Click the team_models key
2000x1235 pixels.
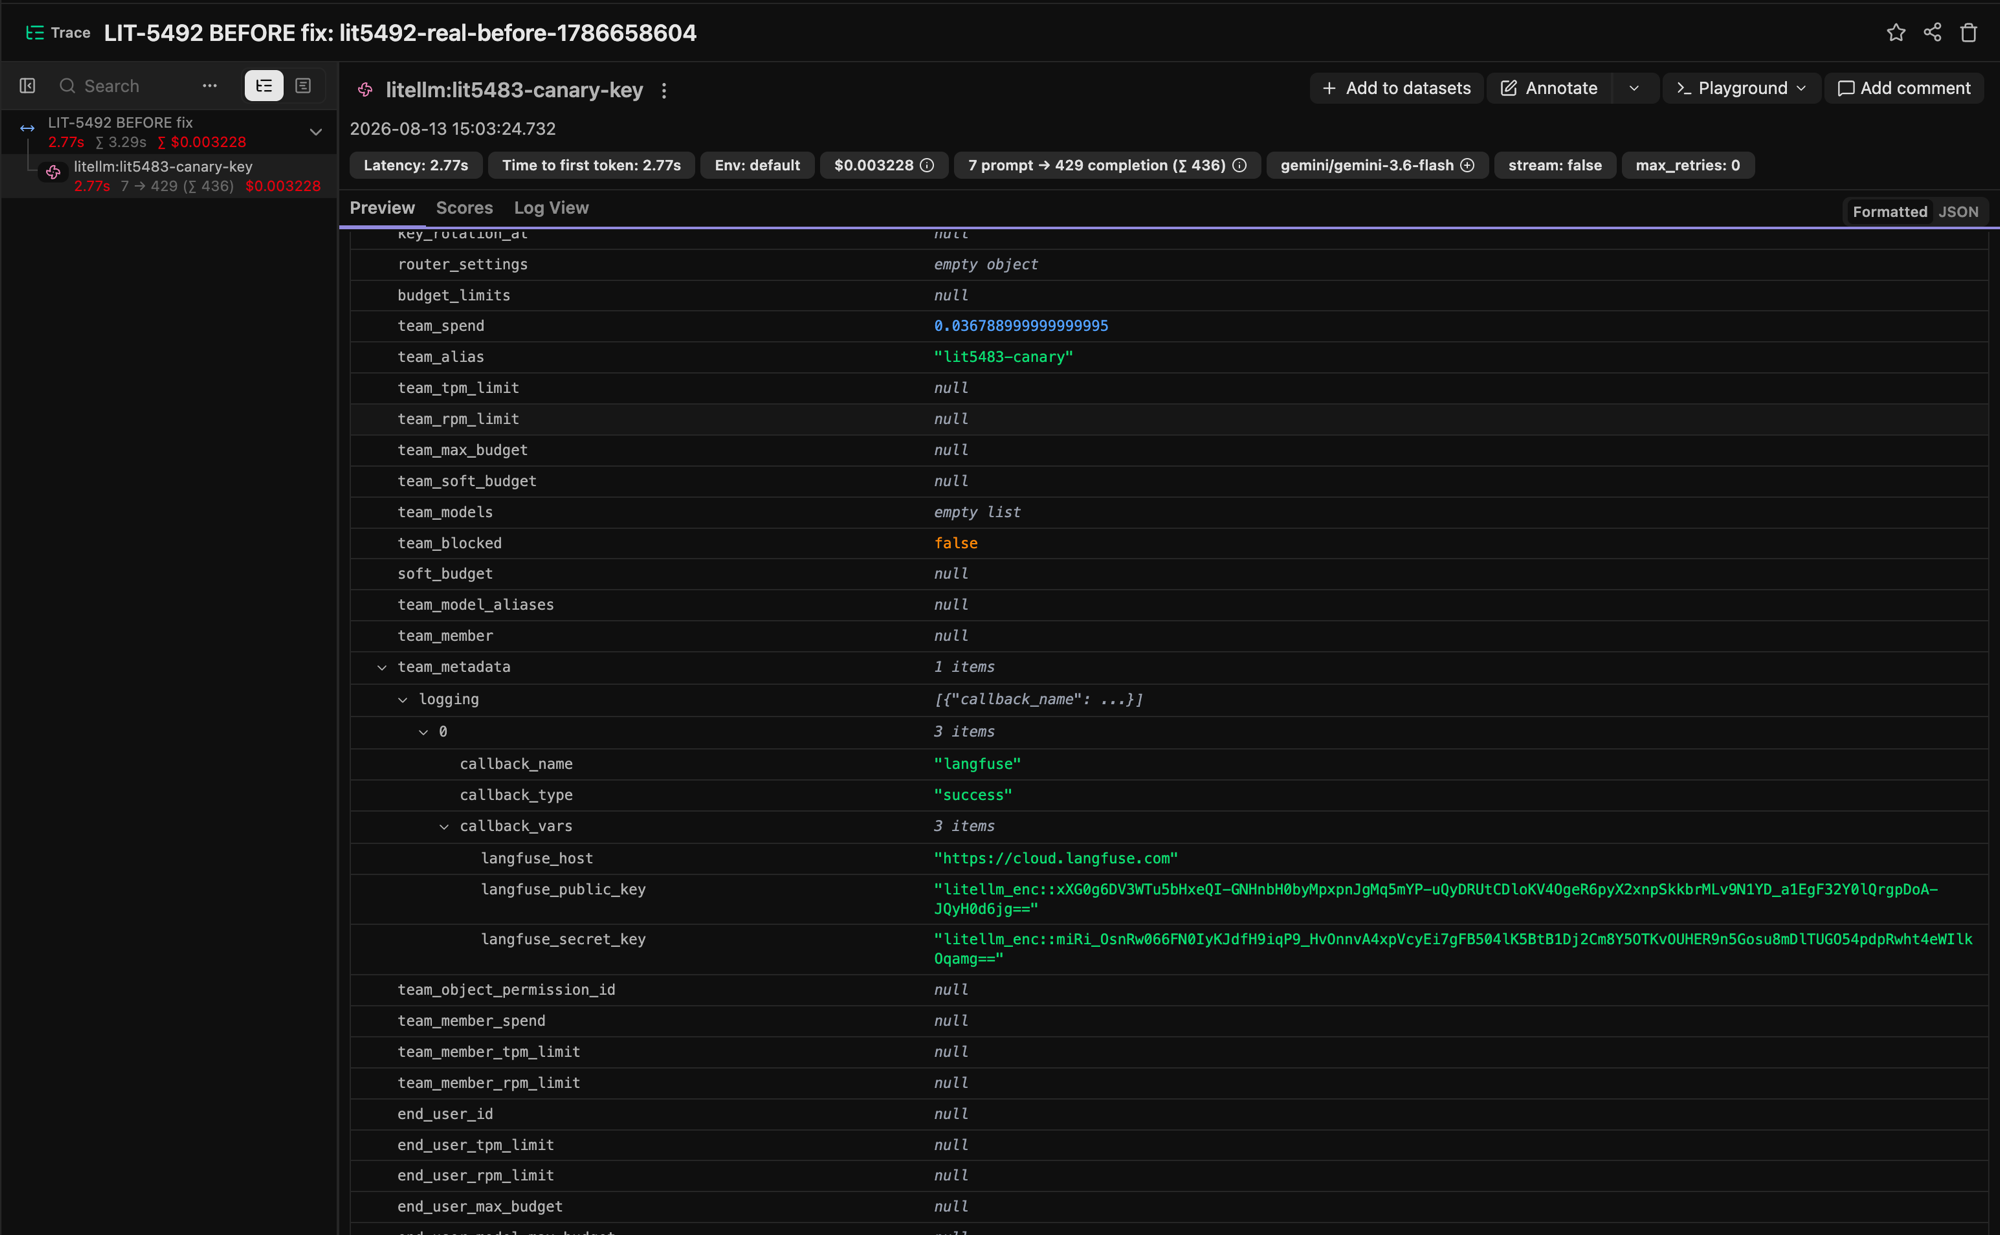pos(445,512)
